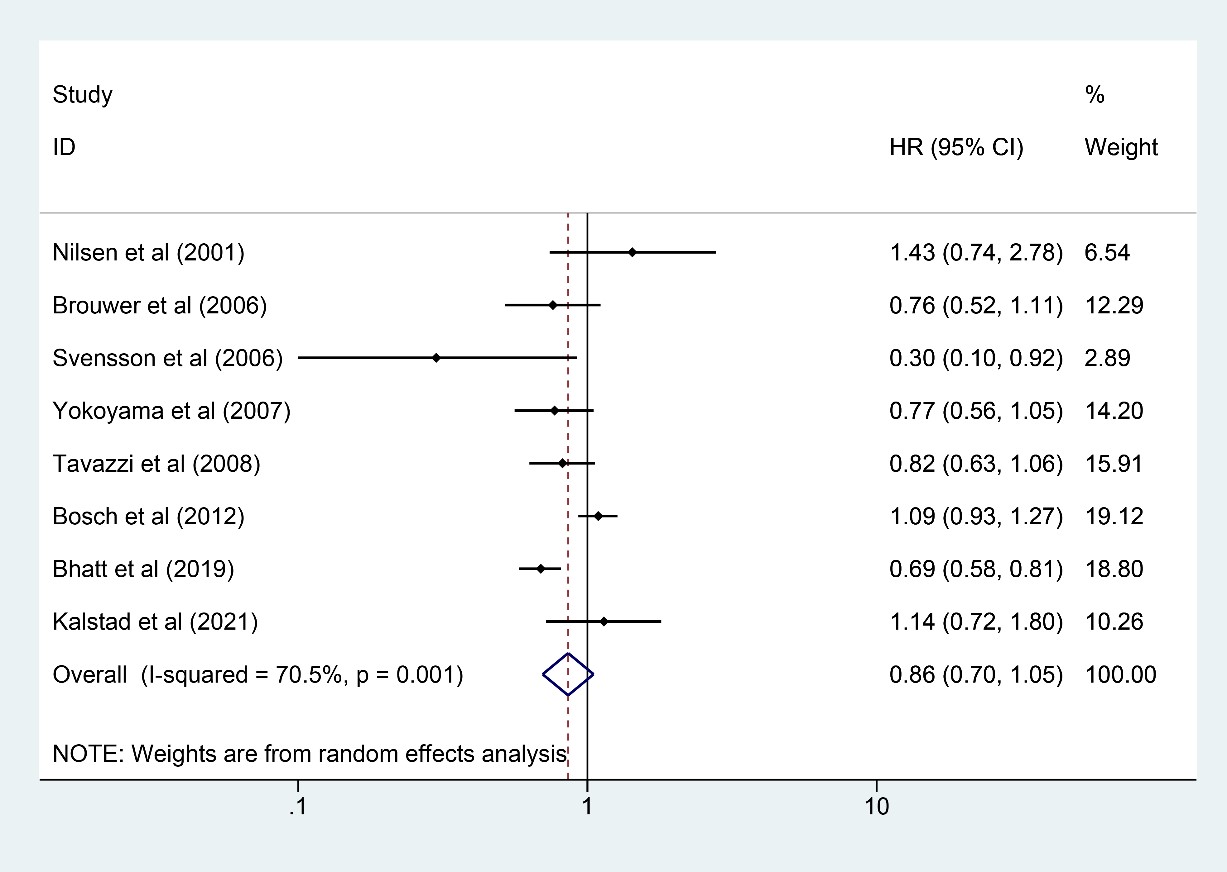The width and height of the screenshot is (1227, 872).
Task: Click the Overall I-squared heterogeneity label
Action: pos(257,675)
